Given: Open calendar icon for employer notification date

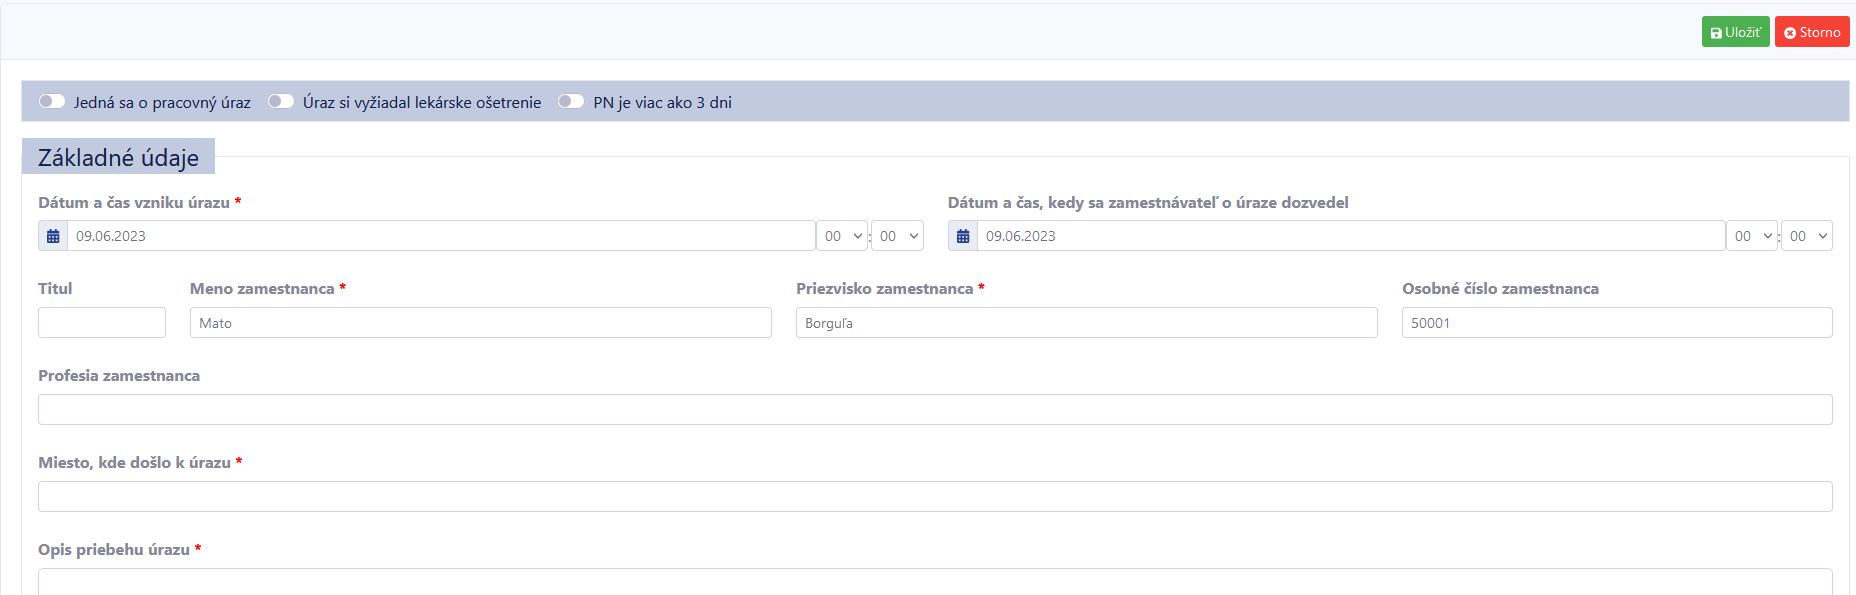Looking at the screenshot, I should pos(963,236).
